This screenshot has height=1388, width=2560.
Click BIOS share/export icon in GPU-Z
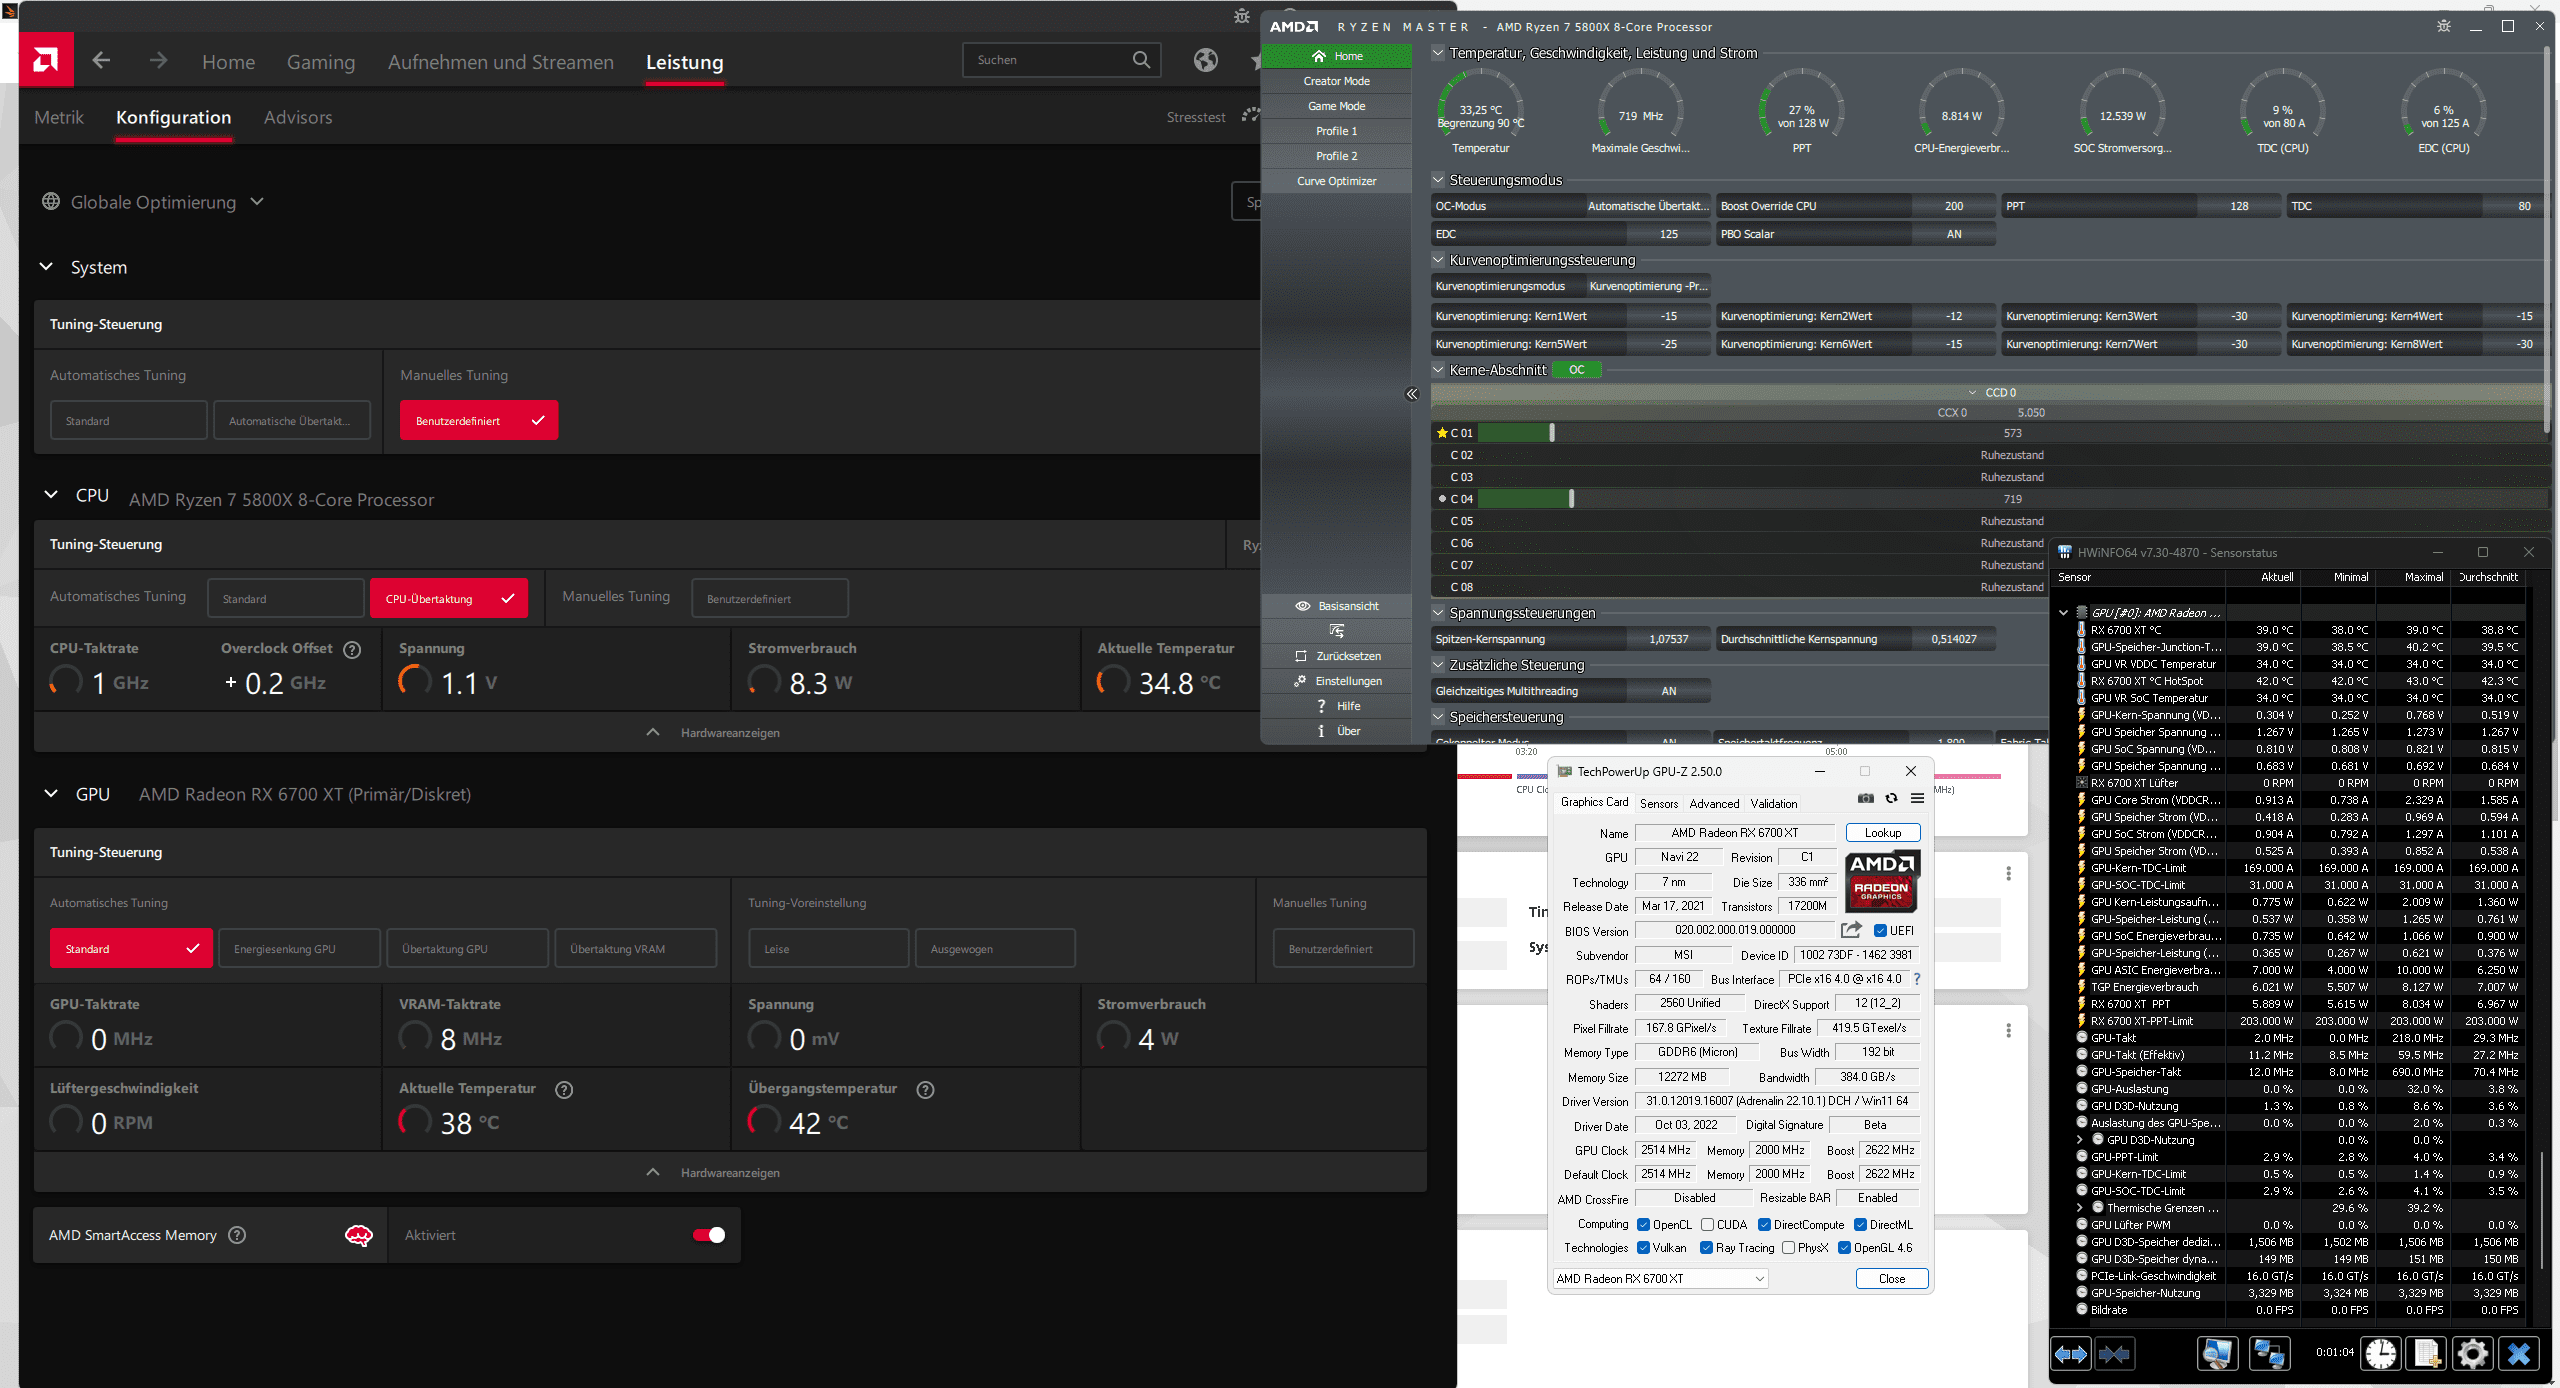click(1851, 930)
